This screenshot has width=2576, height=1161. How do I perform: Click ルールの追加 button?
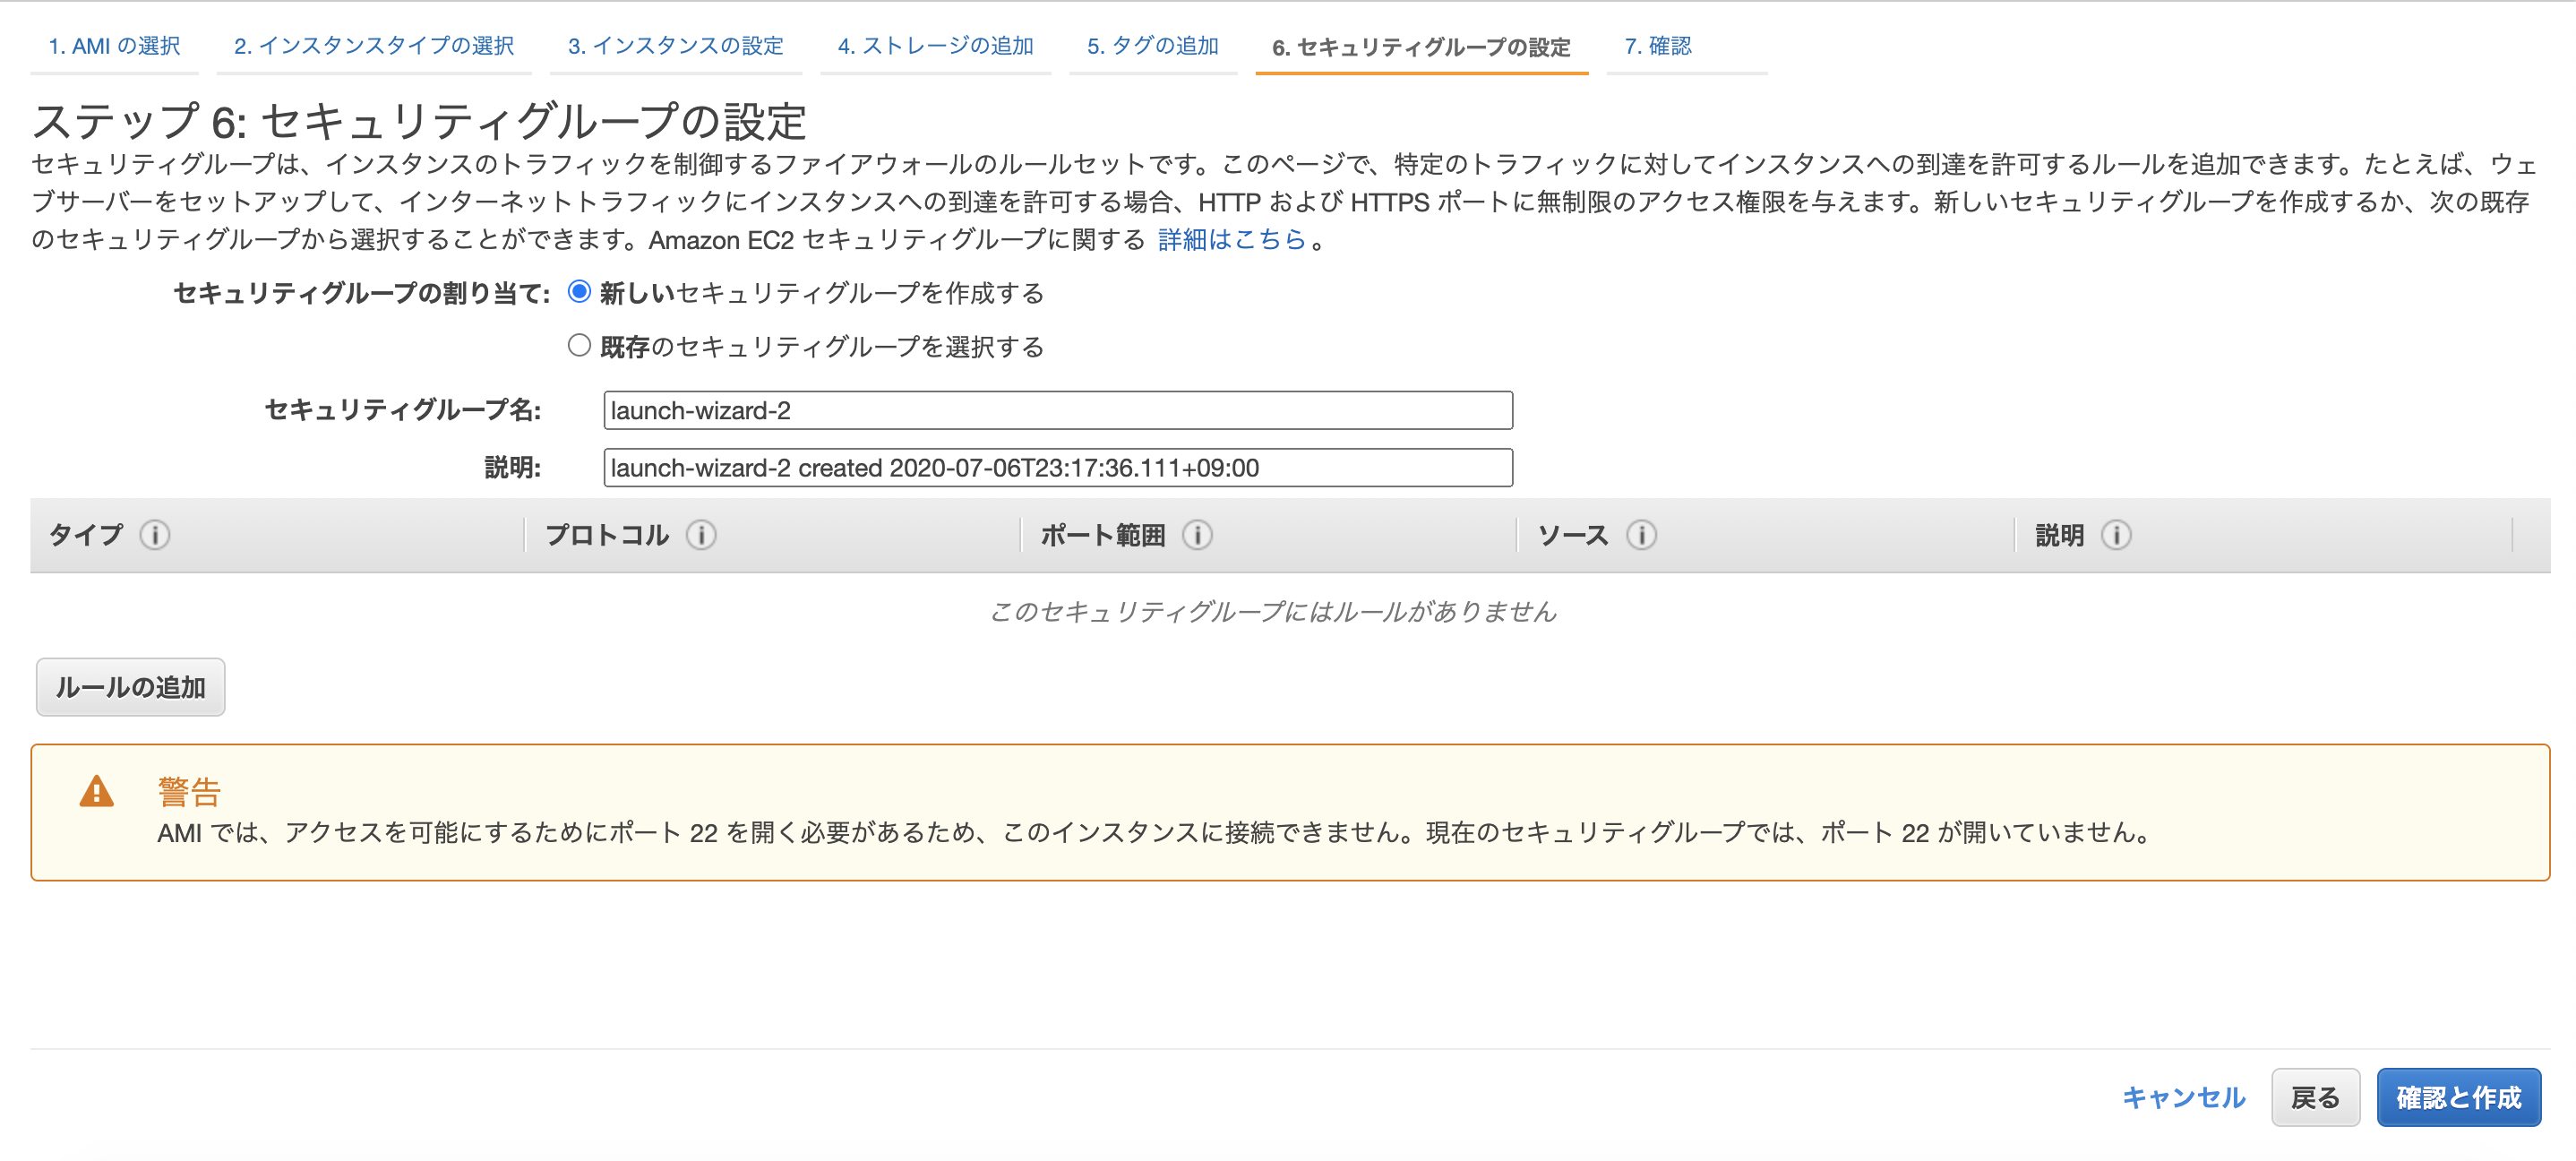click(x=131, y=687)
